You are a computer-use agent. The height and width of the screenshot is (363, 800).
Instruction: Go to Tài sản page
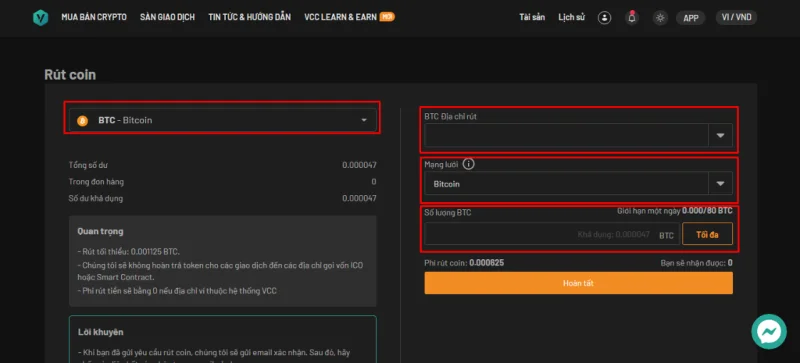point(532,17)
